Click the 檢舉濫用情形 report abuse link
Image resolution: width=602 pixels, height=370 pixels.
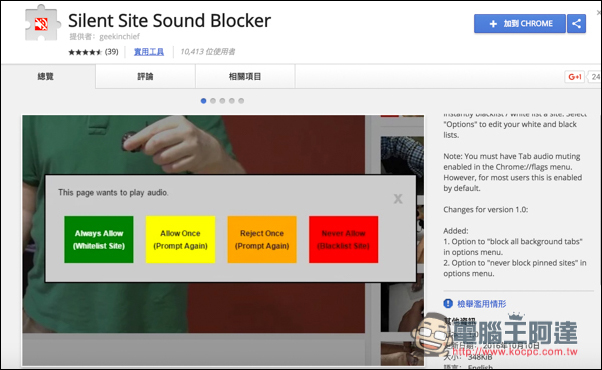482,304
